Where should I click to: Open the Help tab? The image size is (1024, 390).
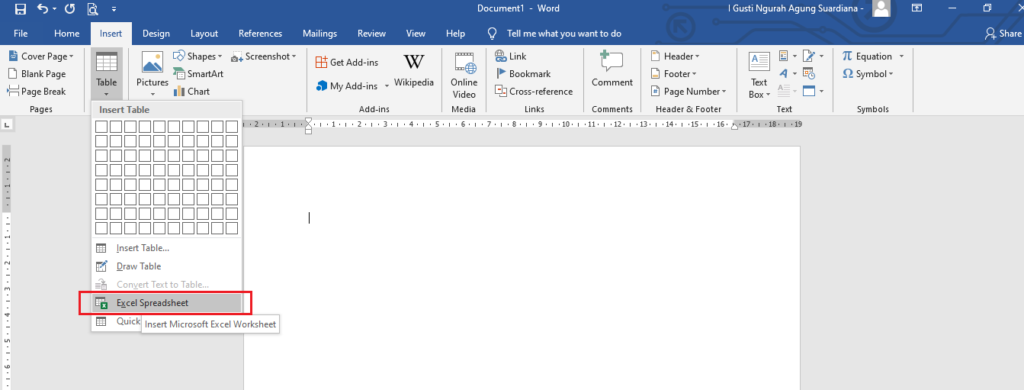[x=455, y=33]
